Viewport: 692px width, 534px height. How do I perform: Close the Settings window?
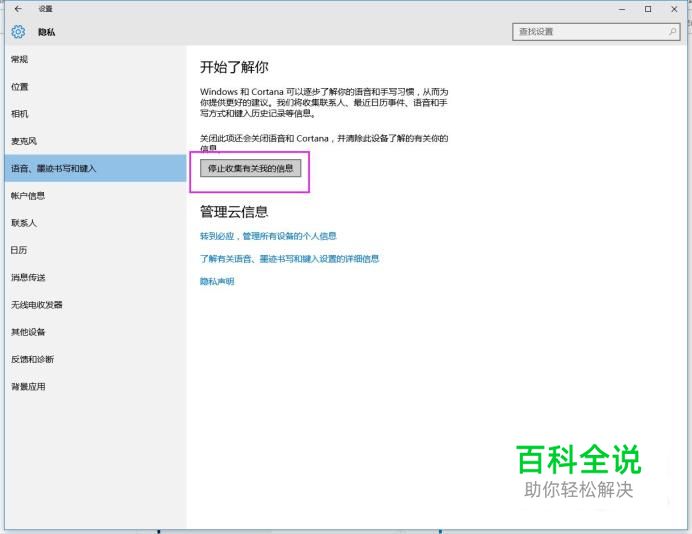pyautogui.click(x=674, y=9)
